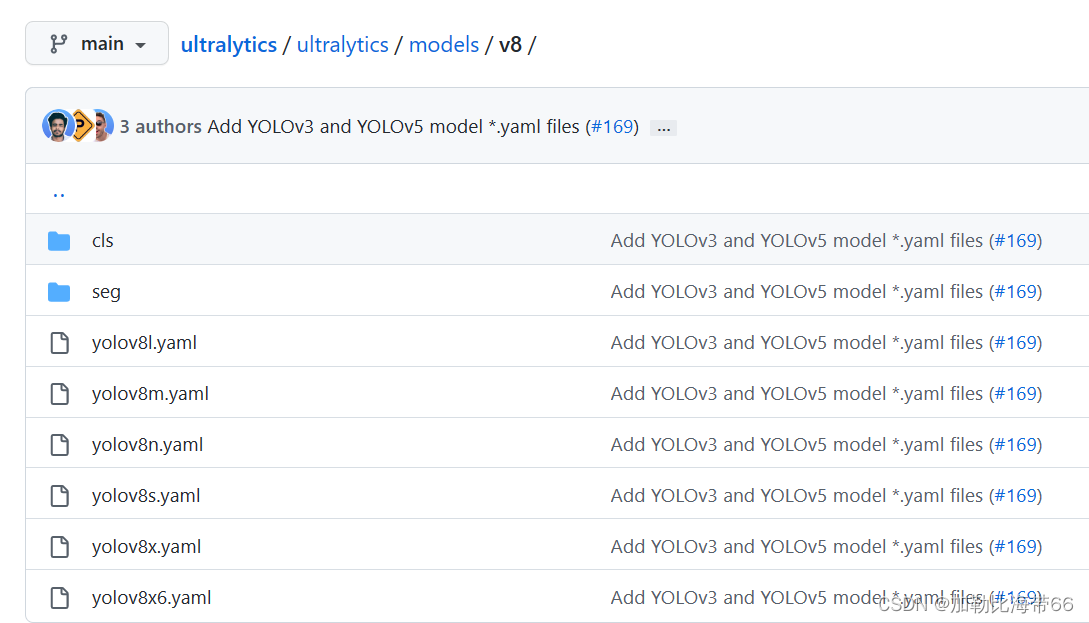This screenshot has height=623, width=1089.
Task: Expand commit message ellipsis button
Action: (x=663, y=128)
